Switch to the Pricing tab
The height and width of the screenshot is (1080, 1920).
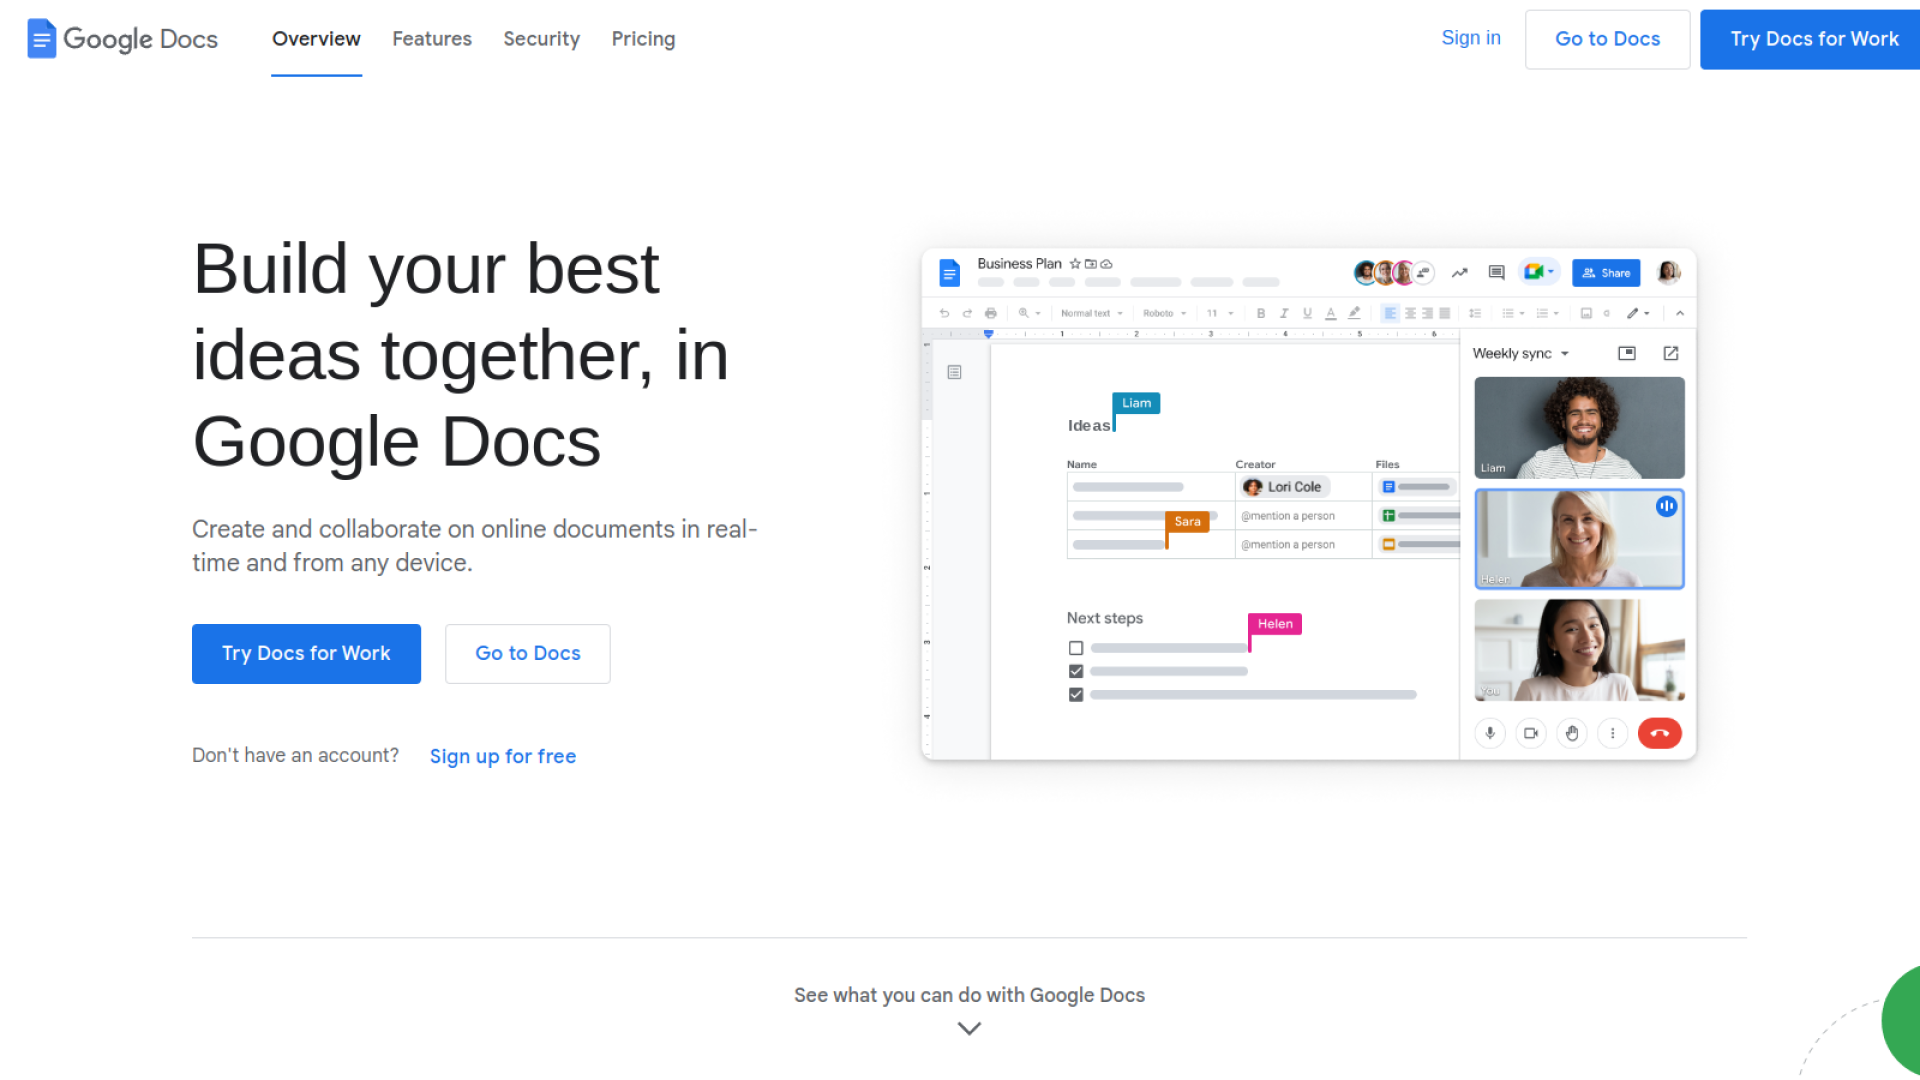point(643,39)
